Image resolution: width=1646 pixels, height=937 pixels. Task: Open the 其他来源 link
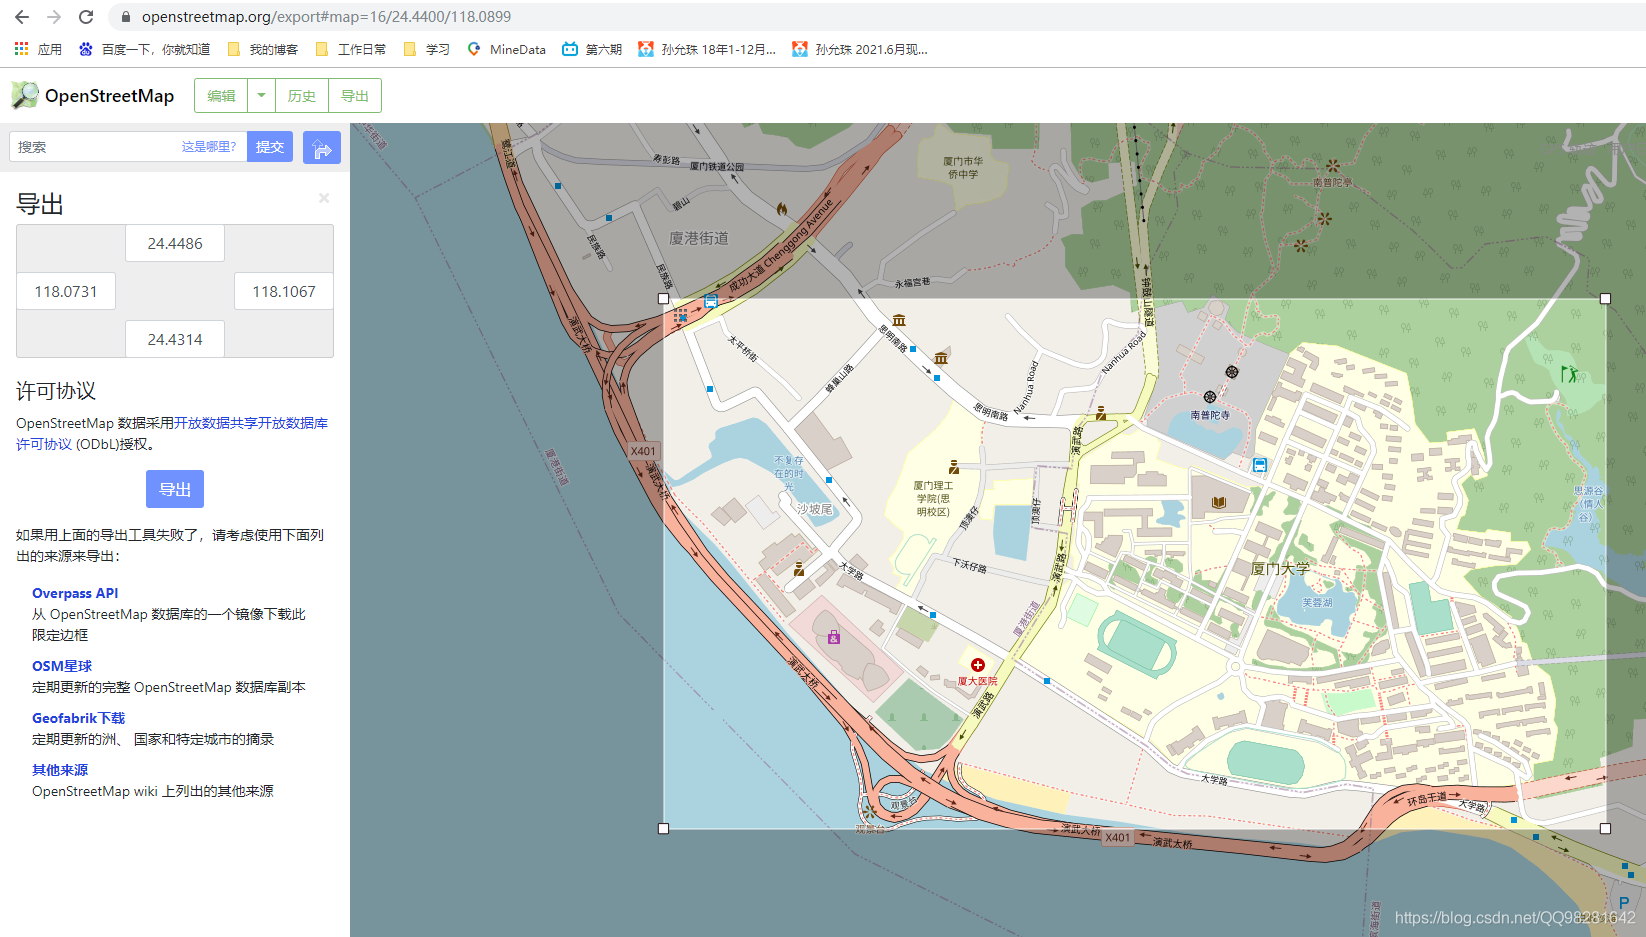pos(60,770)
